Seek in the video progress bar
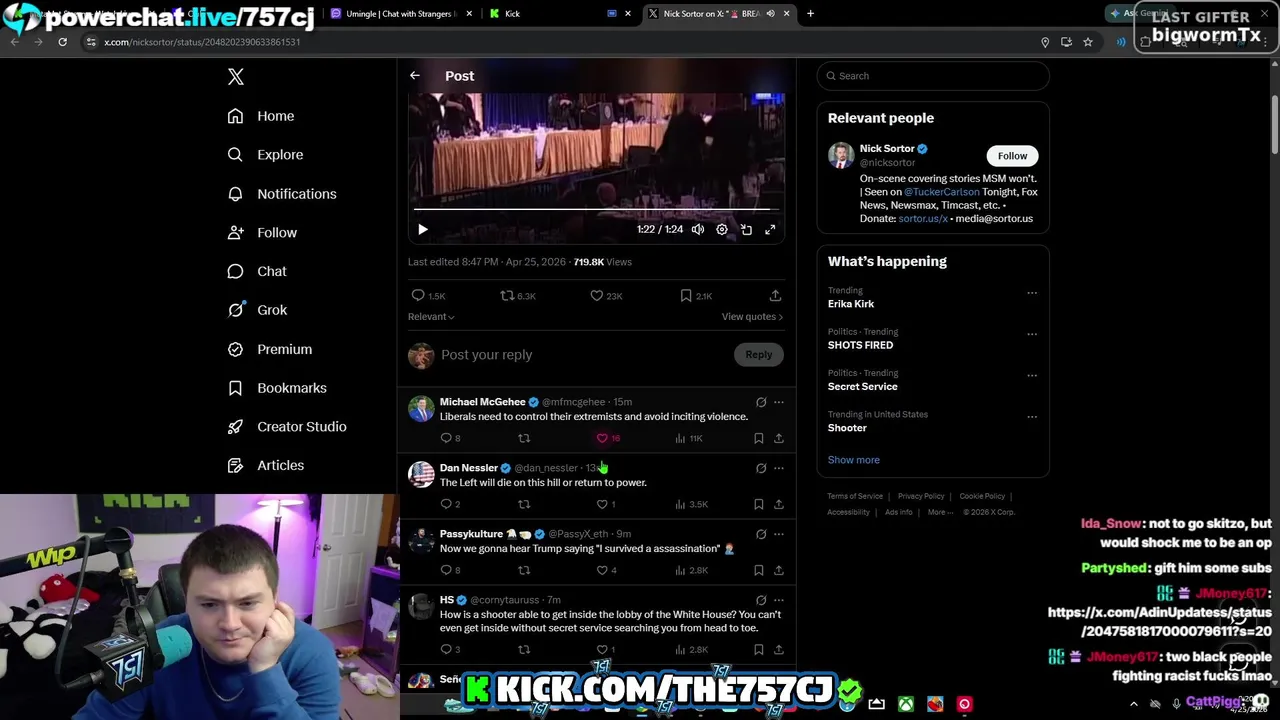Image resolution: width=1280 pixels, height=720 pixels. [x=596, y=209]
